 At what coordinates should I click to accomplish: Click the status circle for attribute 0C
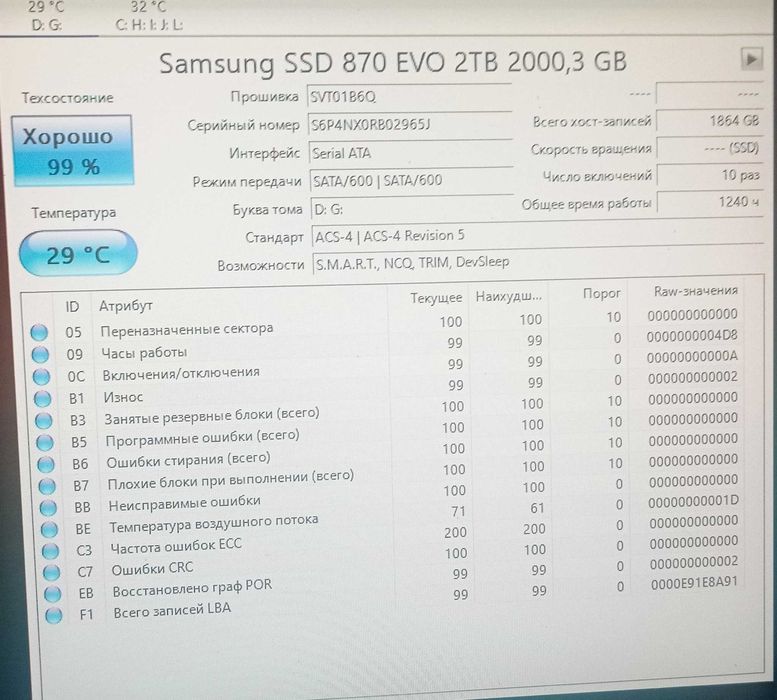point(42,377)
